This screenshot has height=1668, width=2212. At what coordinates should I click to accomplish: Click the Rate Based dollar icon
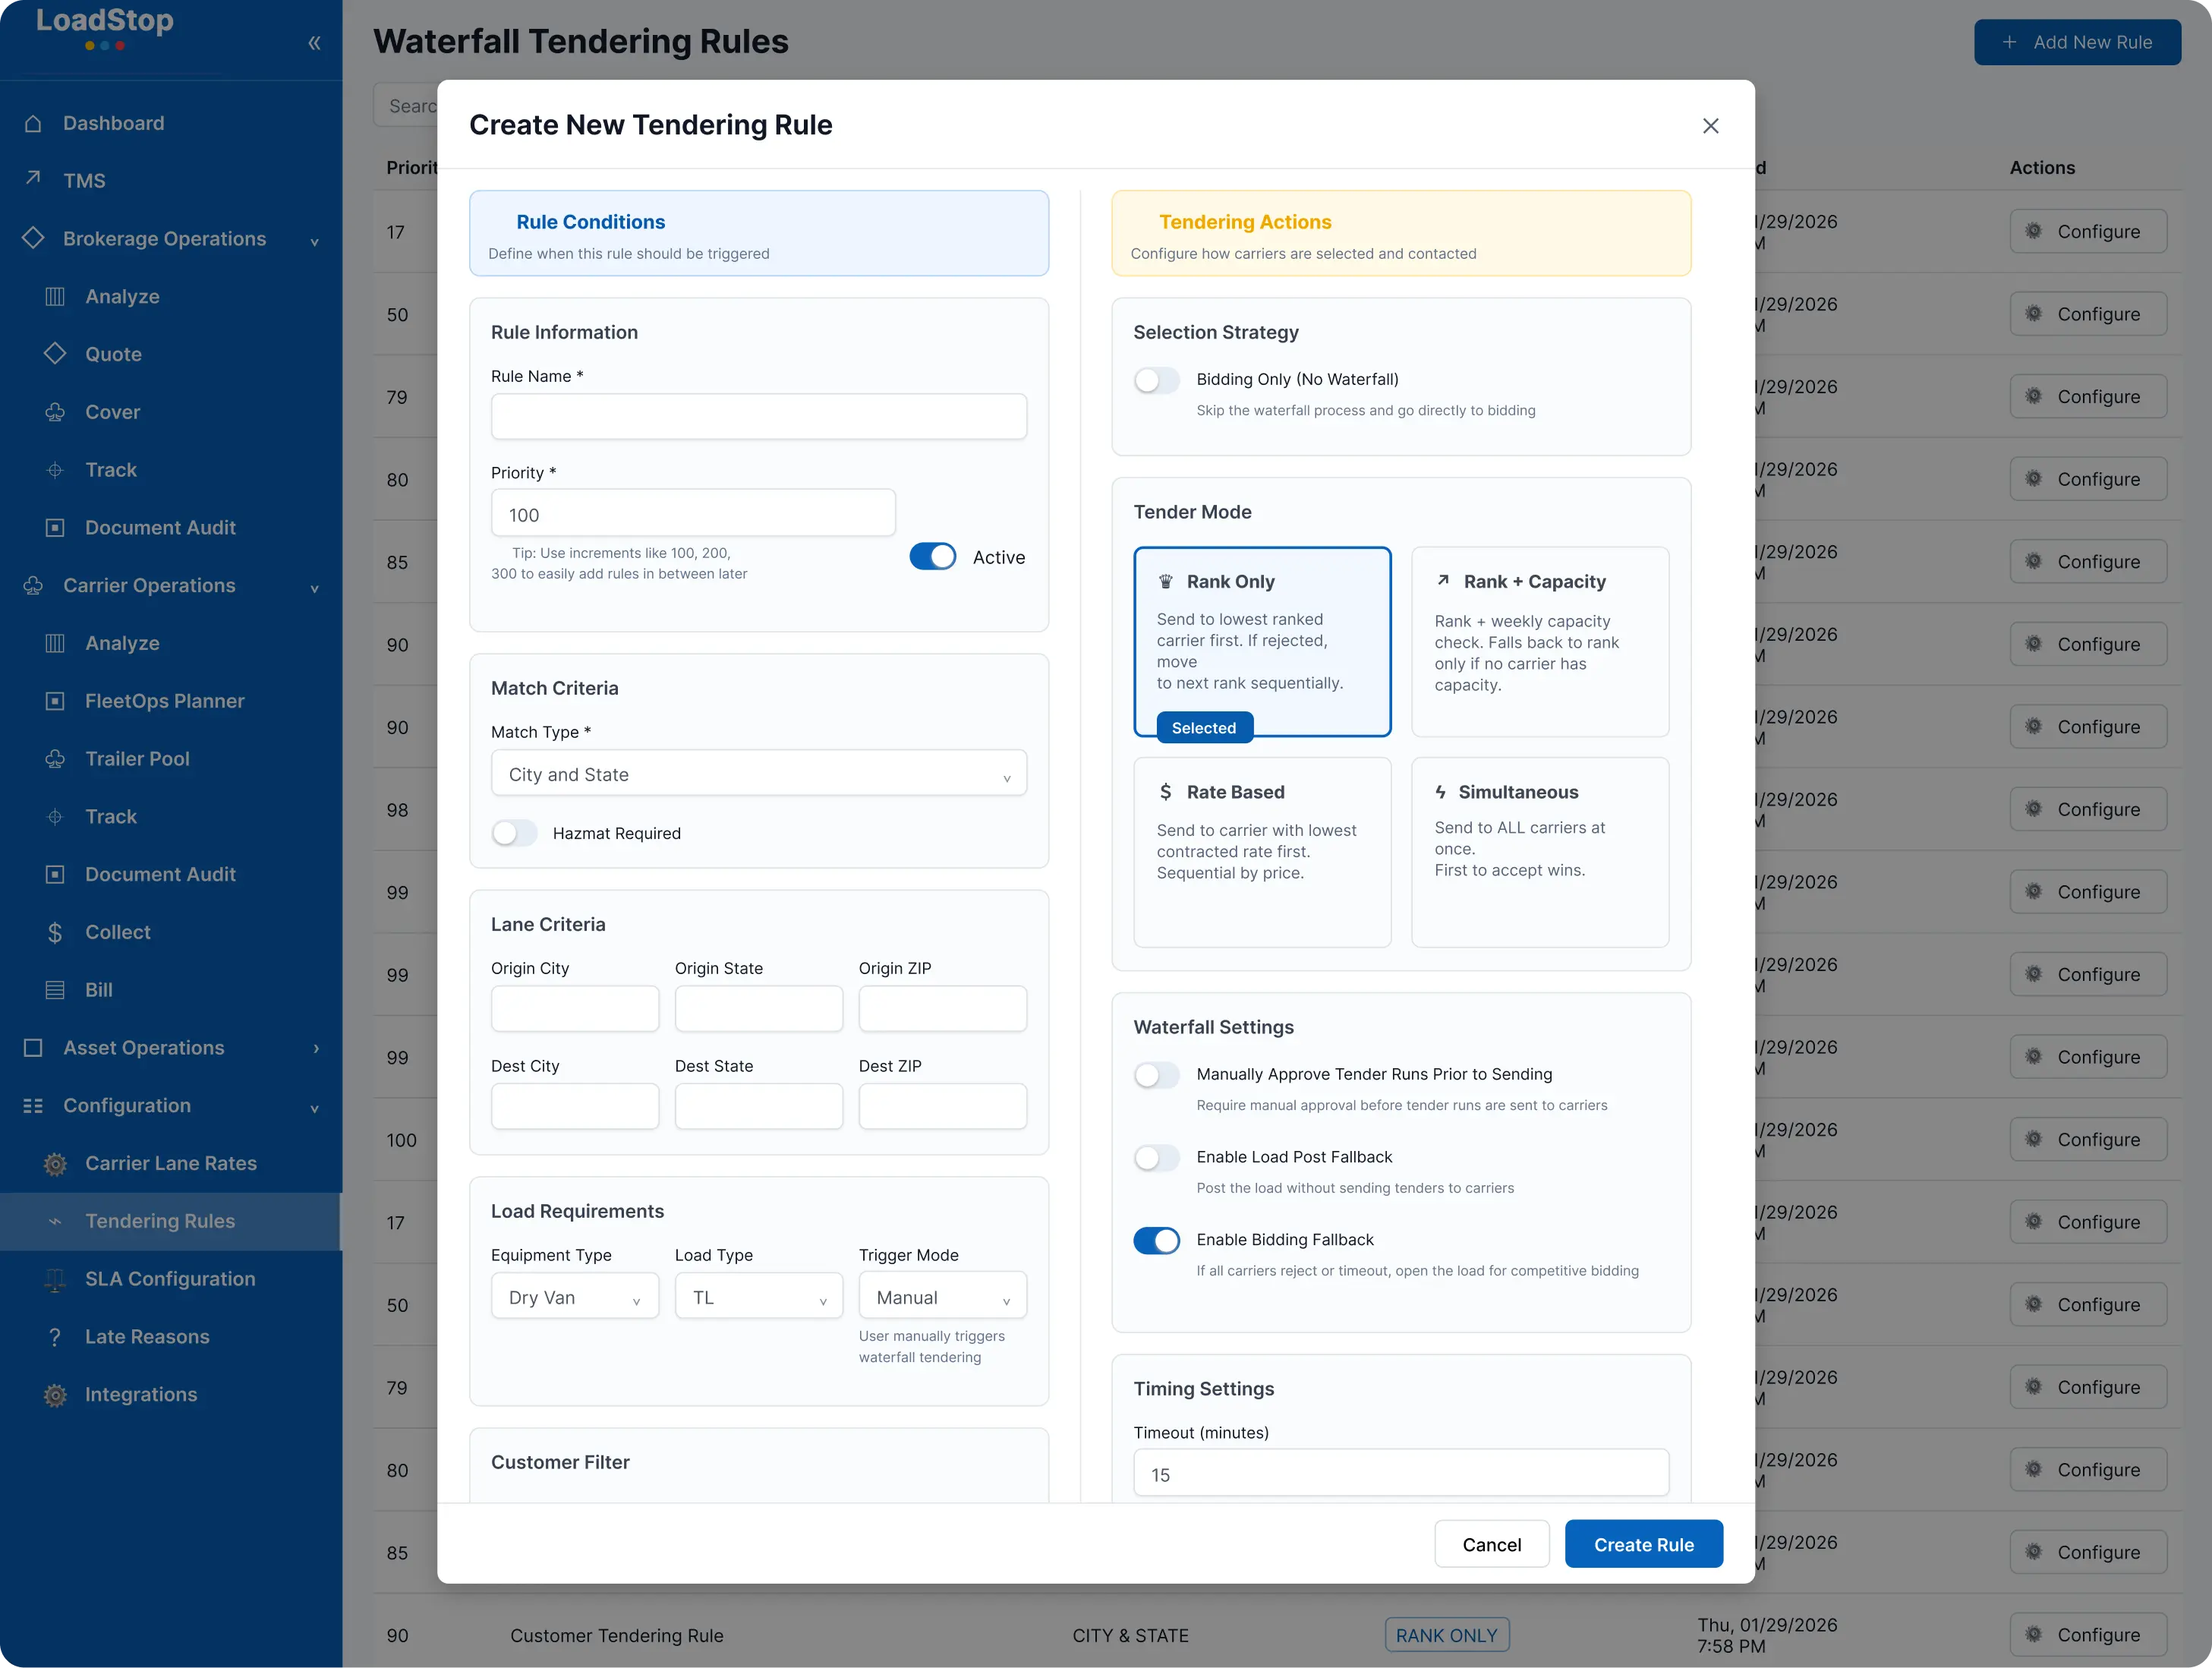point(1165,792)
